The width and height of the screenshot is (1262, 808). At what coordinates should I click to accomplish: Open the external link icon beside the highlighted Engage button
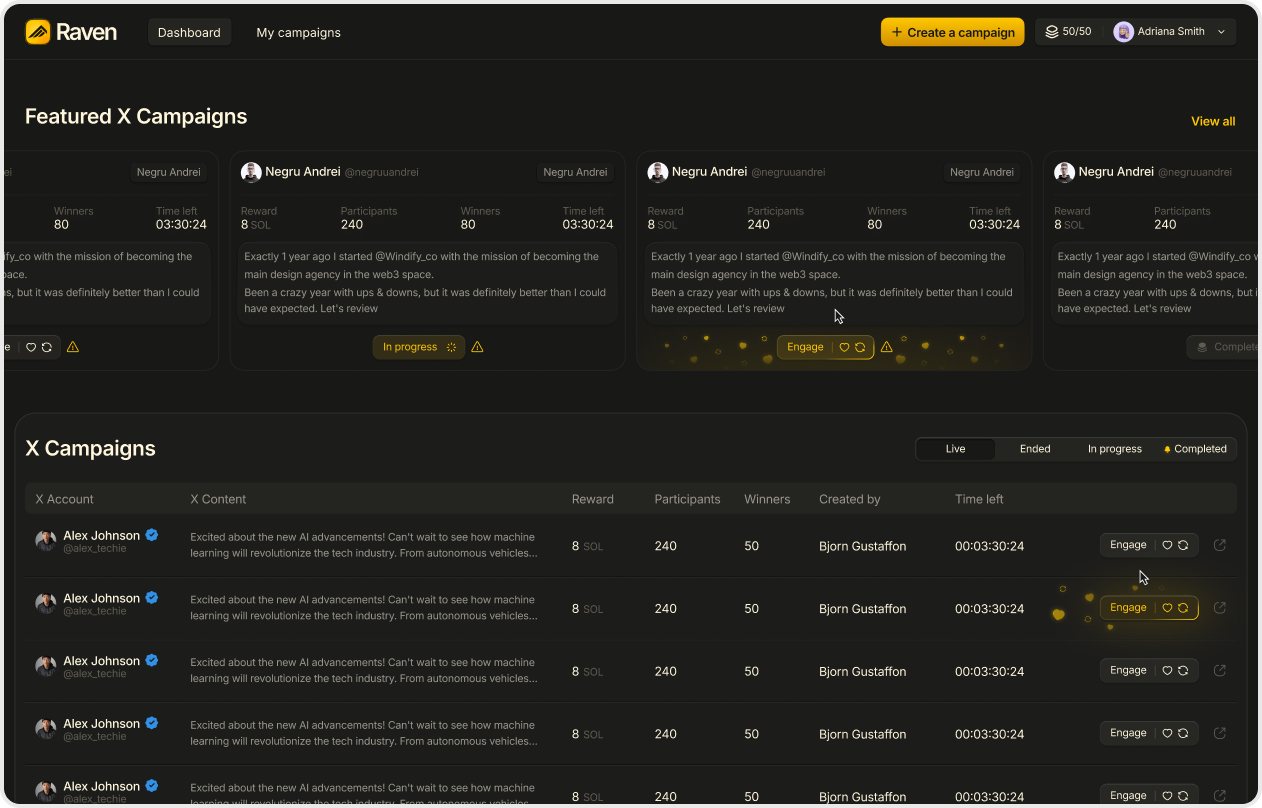pyautogui.click(x=1219, y=608)
